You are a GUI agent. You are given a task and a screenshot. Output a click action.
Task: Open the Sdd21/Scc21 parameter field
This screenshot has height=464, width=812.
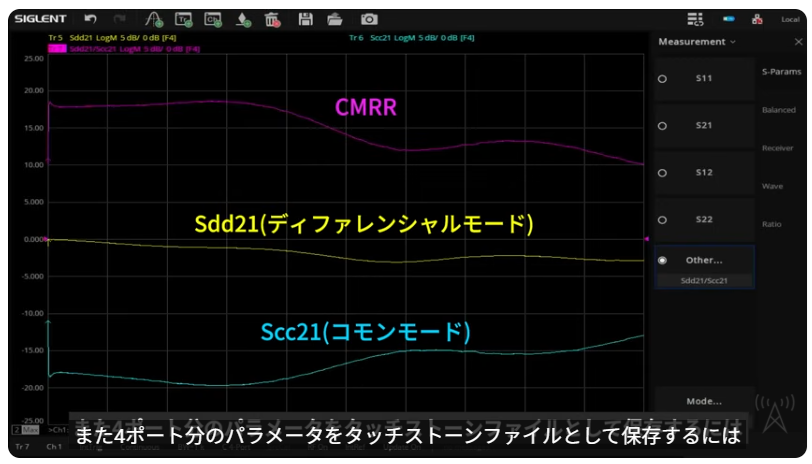[703, 281]
